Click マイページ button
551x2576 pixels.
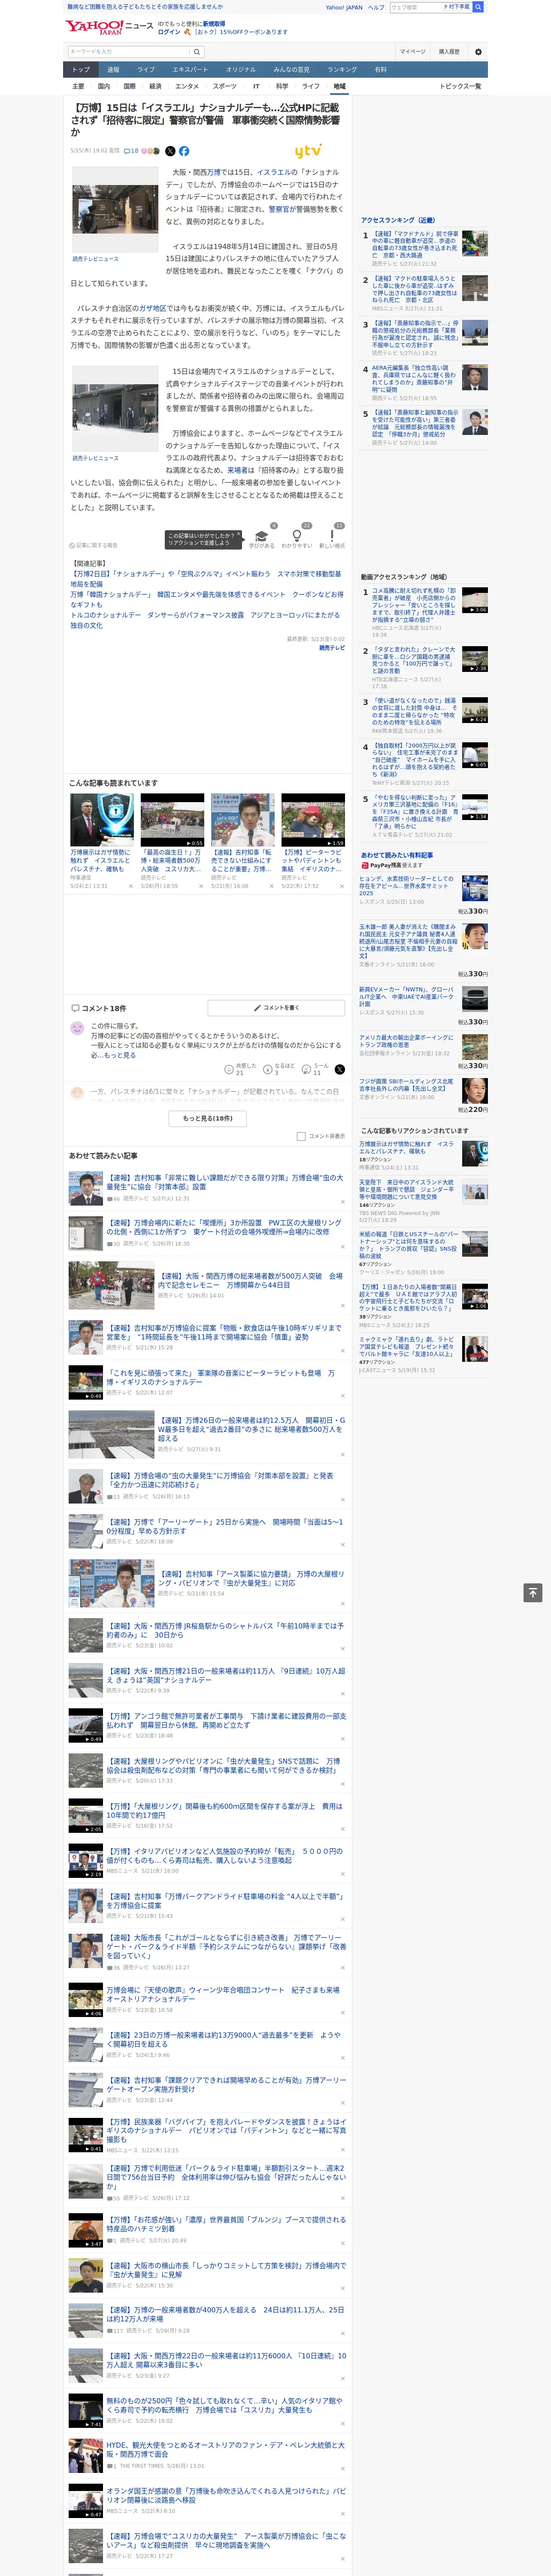click(413, 51)
